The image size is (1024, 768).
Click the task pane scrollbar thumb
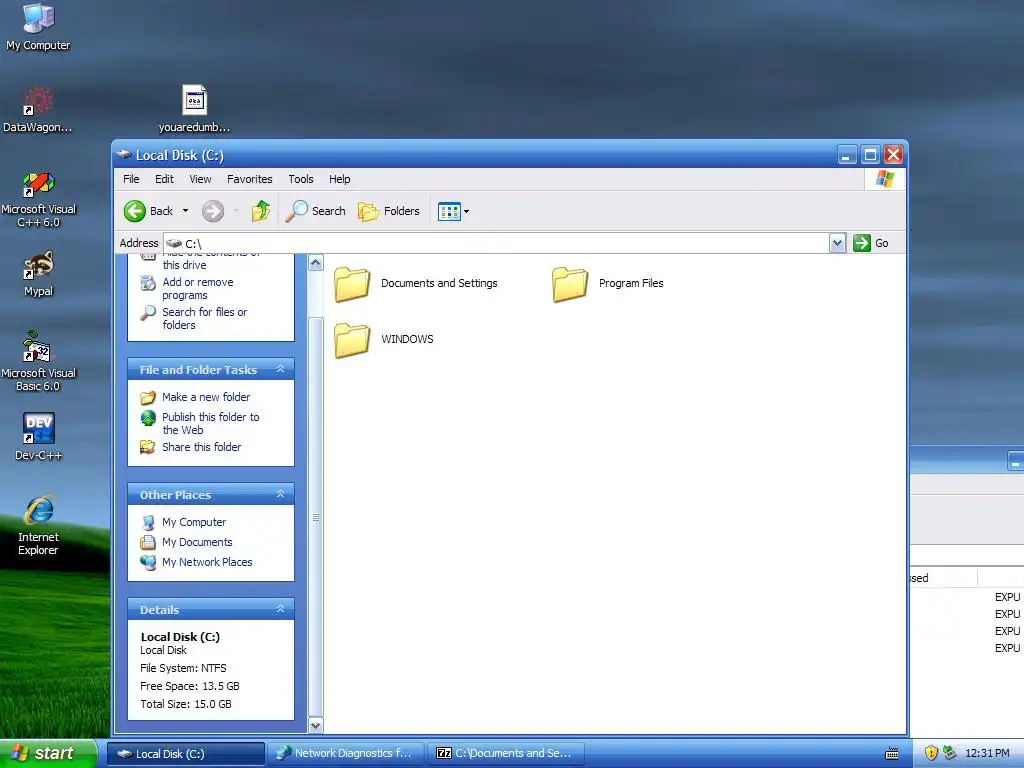pos(315,517)
